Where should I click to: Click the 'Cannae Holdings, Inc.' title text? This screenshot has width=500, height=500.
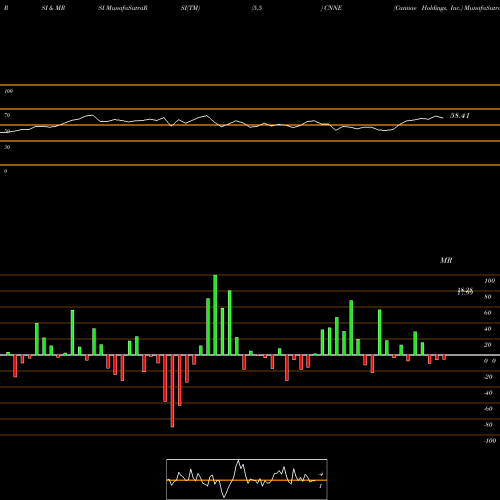tap(427, 8)
